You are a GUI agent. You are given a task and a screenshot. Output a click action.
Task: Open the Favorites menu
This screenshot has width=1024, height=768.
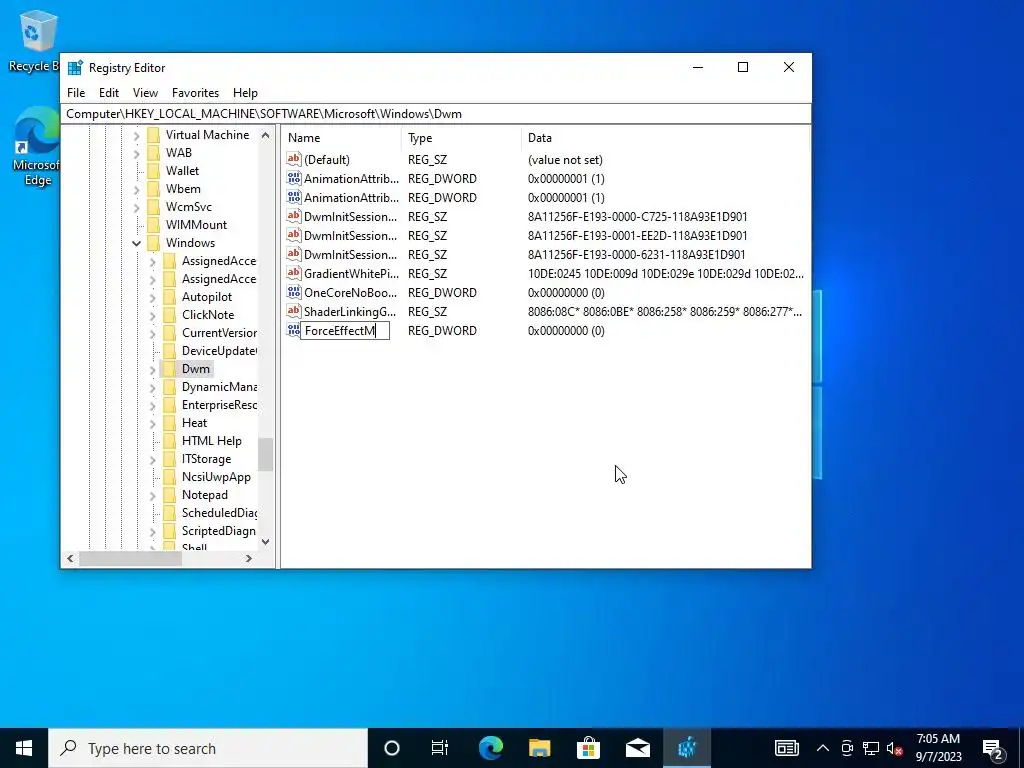[x=195, y=93]
